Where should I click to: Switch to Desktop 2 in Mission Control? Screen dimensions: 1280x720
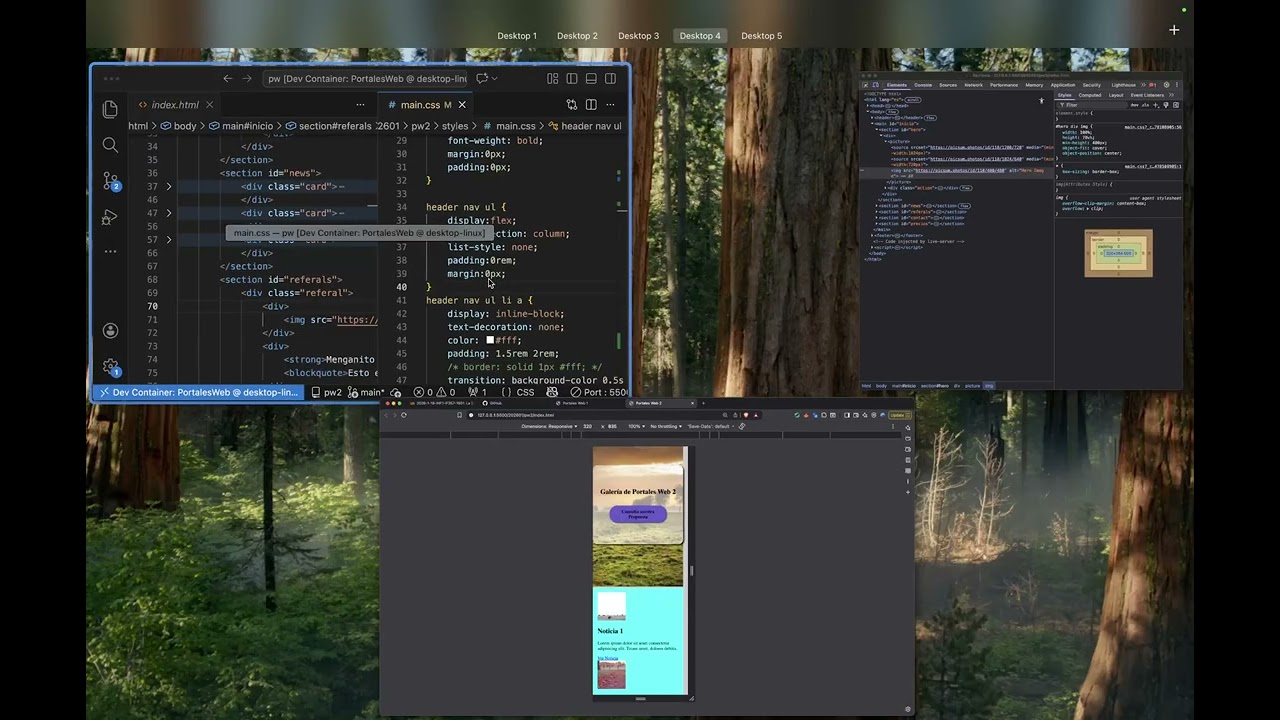point(577,36)
